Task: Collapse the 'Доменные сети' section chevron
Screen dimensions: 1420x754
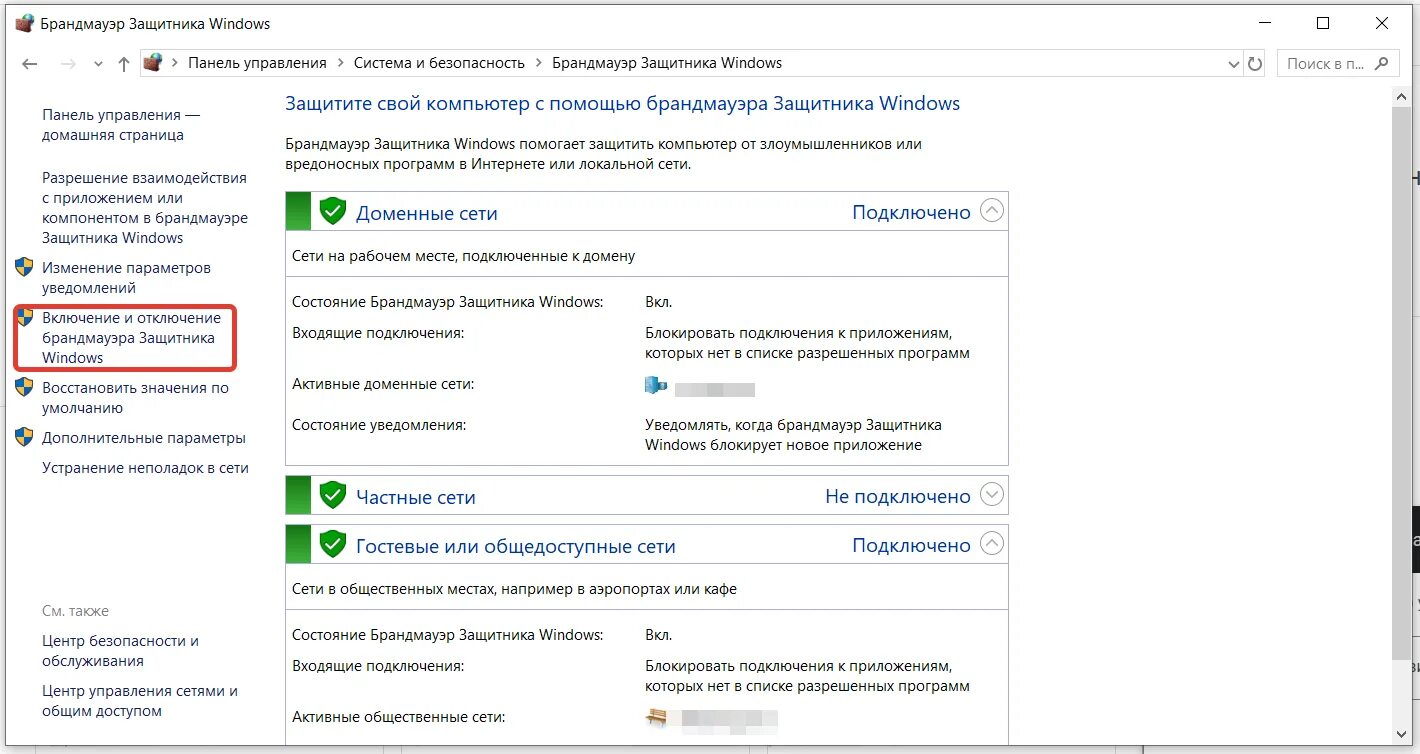Action: coord(991,211)
